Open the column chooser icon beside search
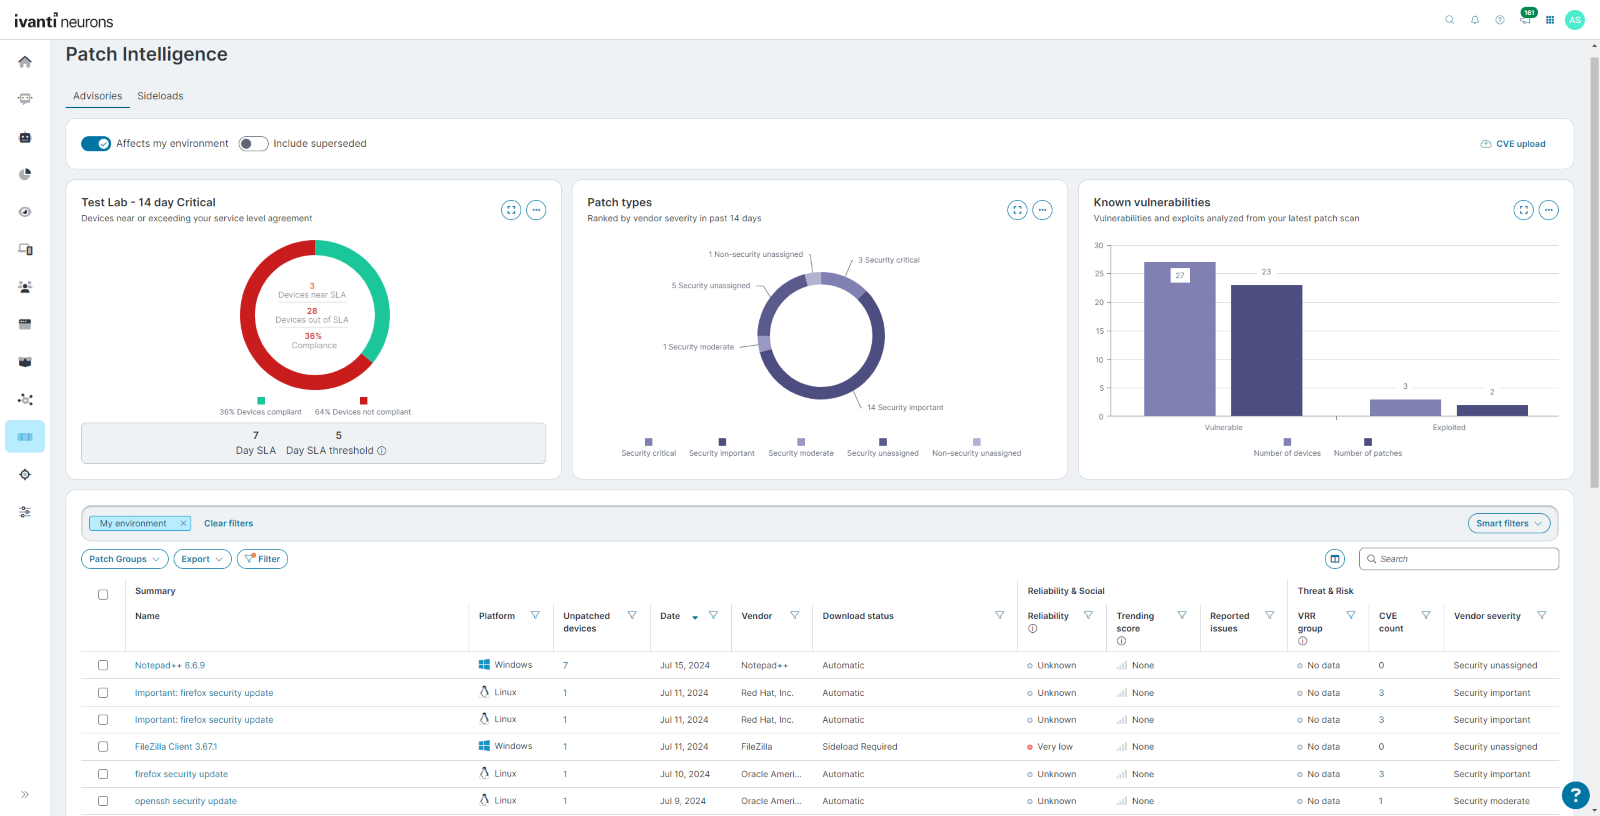Viewport: 1600px width, 816px height. [x=1335, y=559]
